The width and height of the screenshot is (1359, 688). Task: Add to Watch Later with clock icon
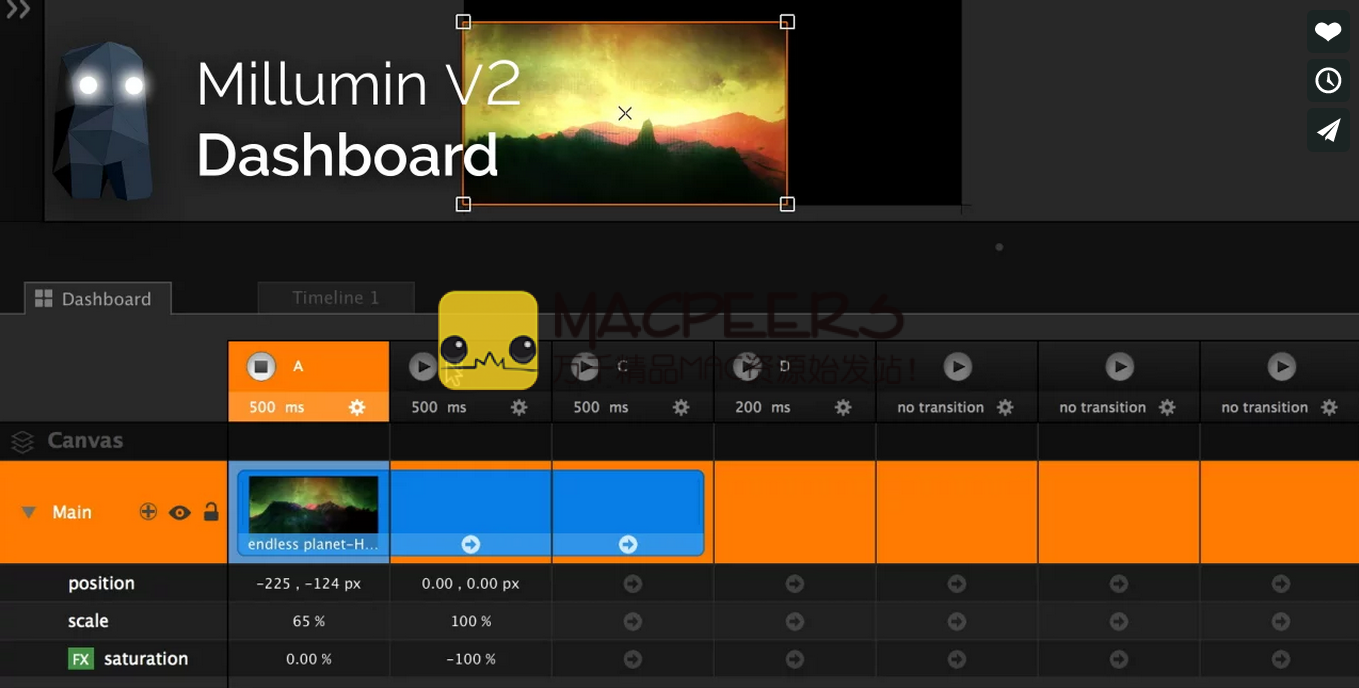coord(1328,81)
